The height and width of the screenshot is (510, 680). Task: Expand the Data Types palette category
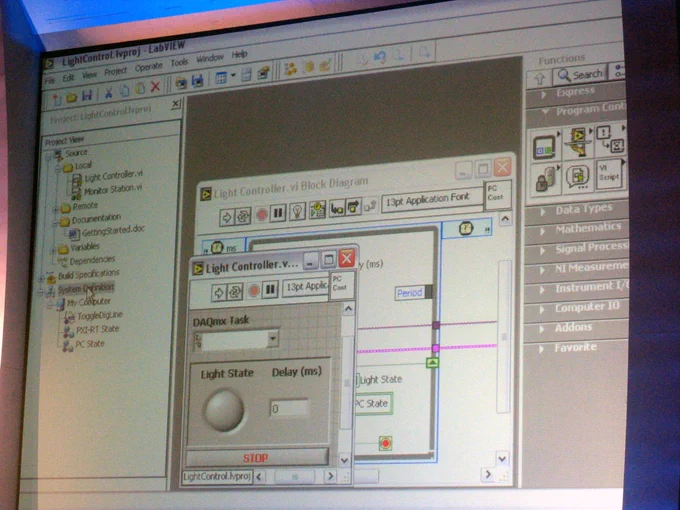(x=543, y=212)
